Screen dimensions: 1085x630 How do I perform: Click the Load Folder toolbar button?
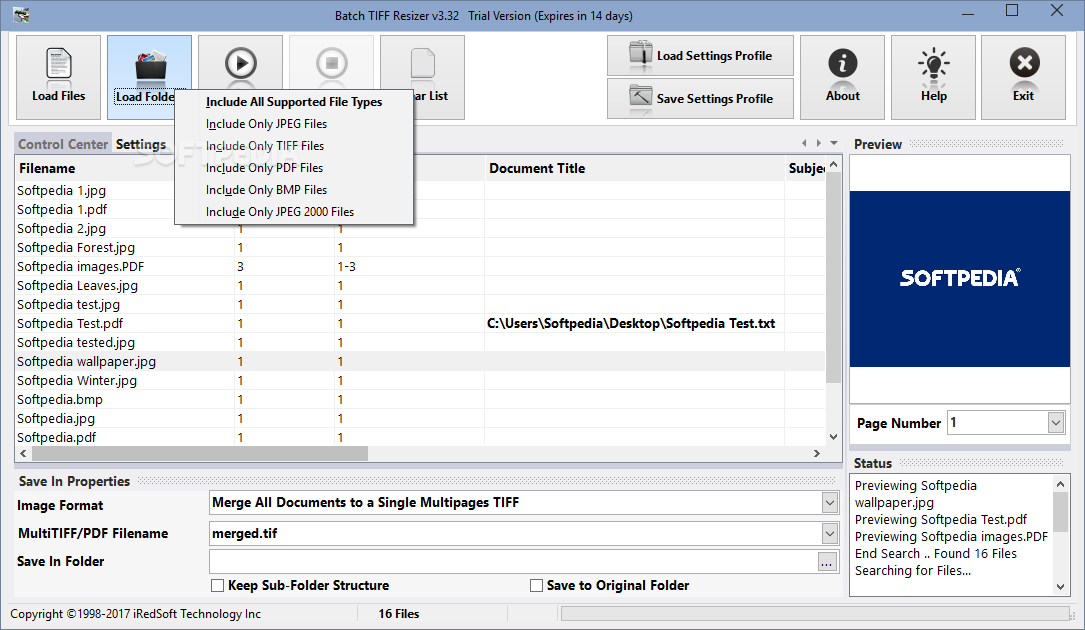pyautogui.click(x=149, y=77)
